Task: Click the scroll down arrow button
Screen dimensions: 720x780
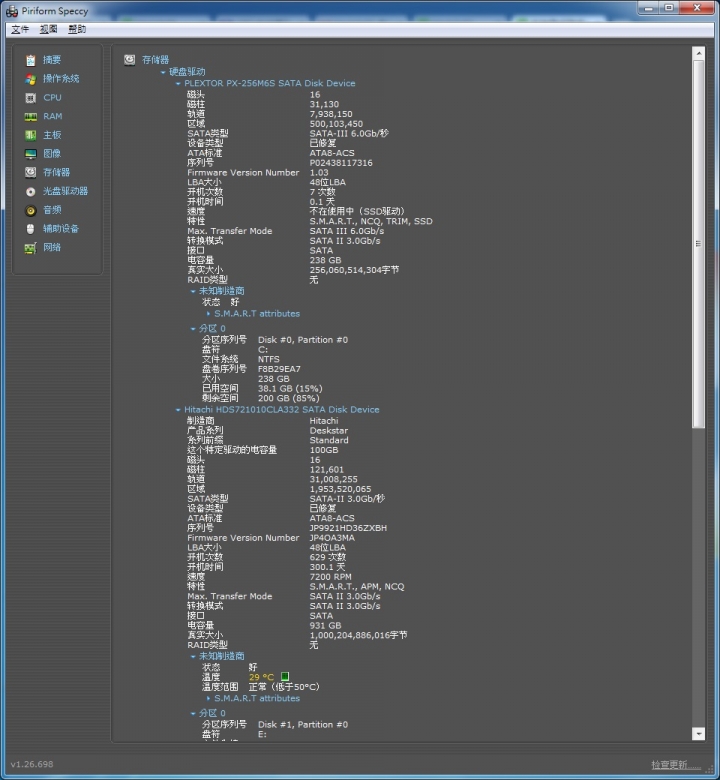Action: pos(699,734)
